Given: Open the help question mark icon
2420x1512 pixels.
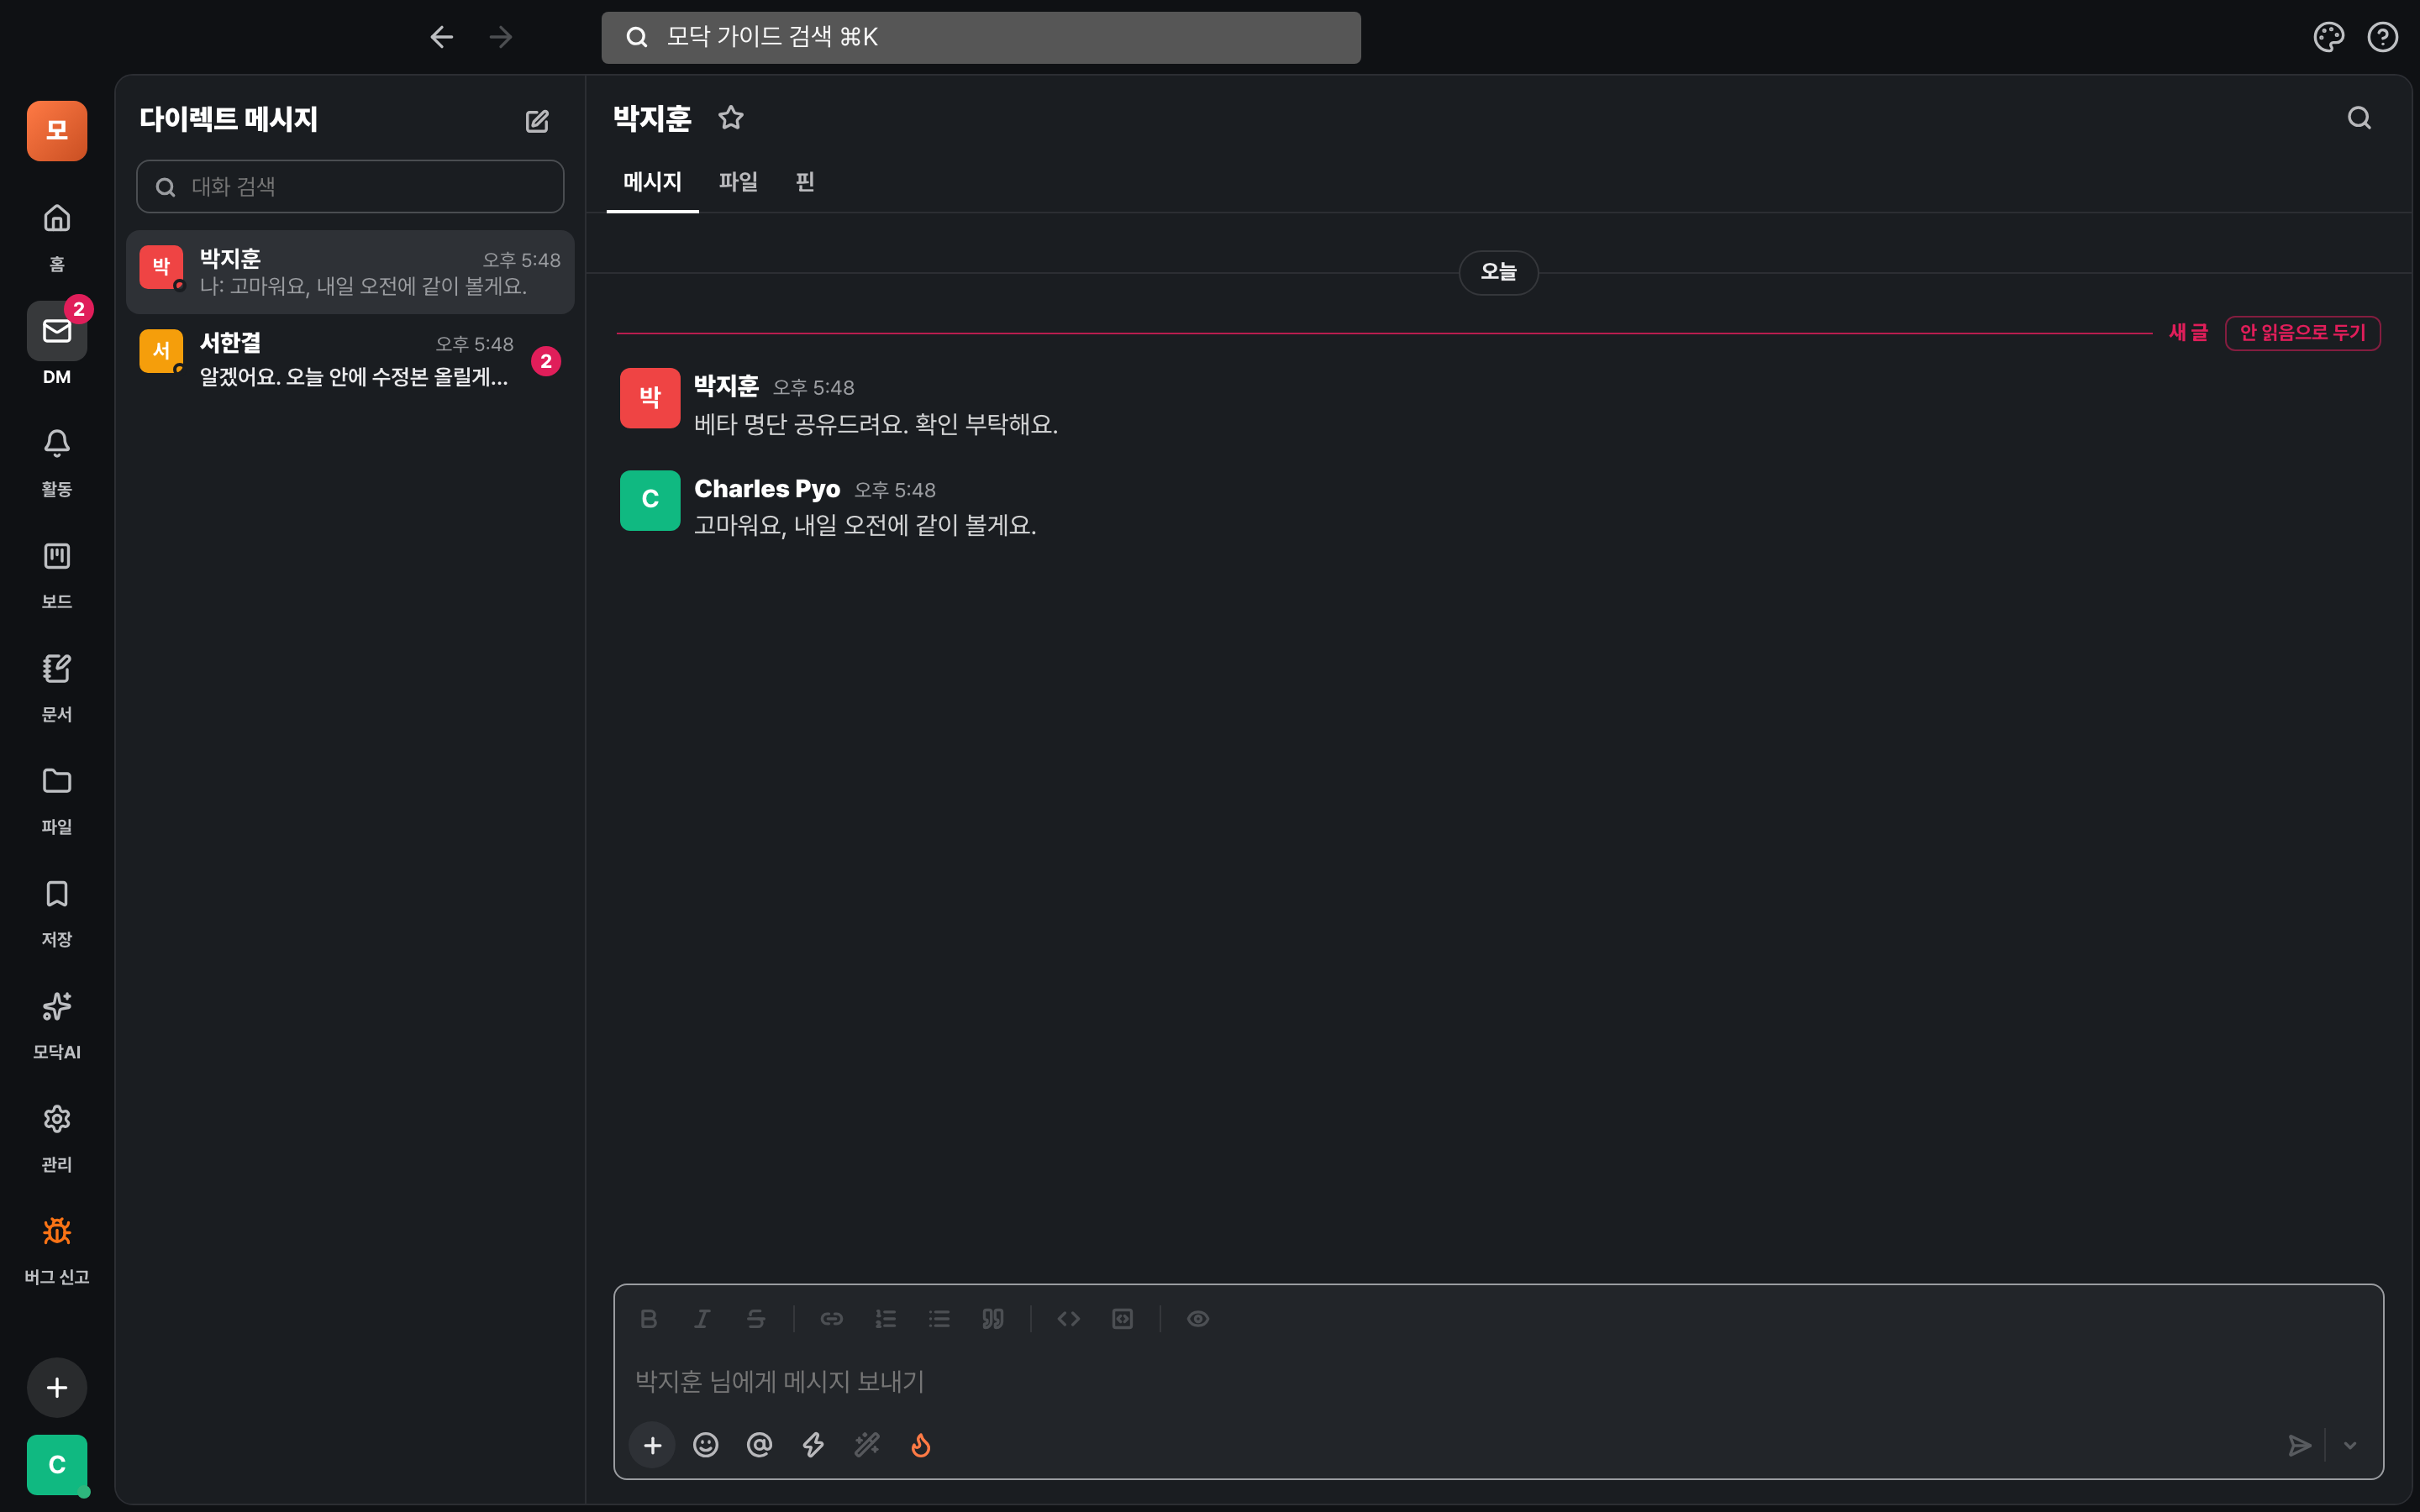Looking at the screenshot, I should point(2383,37).
